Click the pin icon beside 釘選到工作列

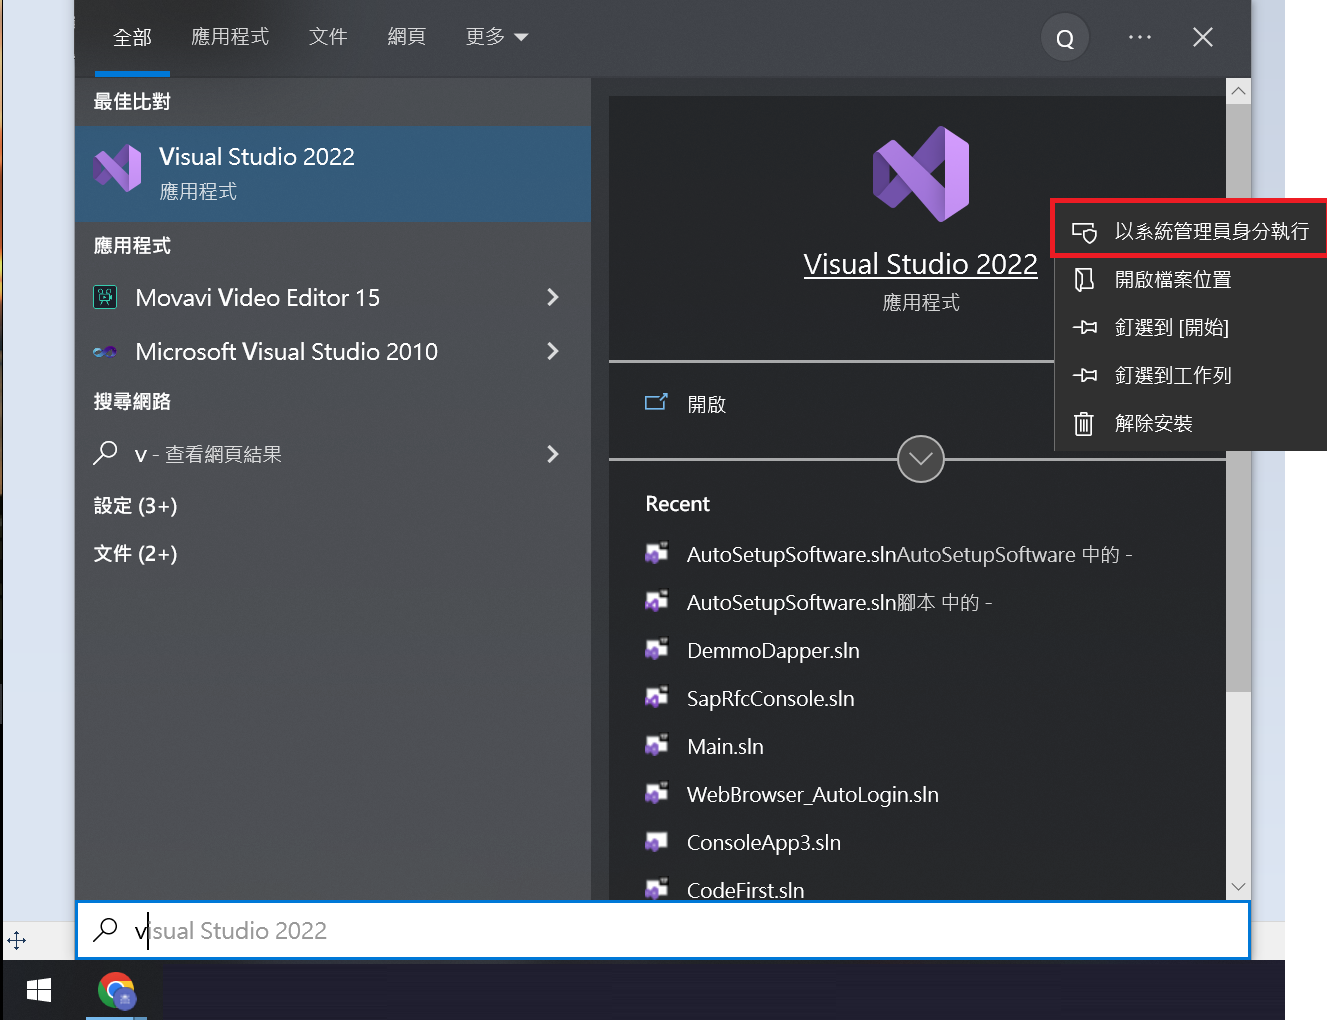1084,375
